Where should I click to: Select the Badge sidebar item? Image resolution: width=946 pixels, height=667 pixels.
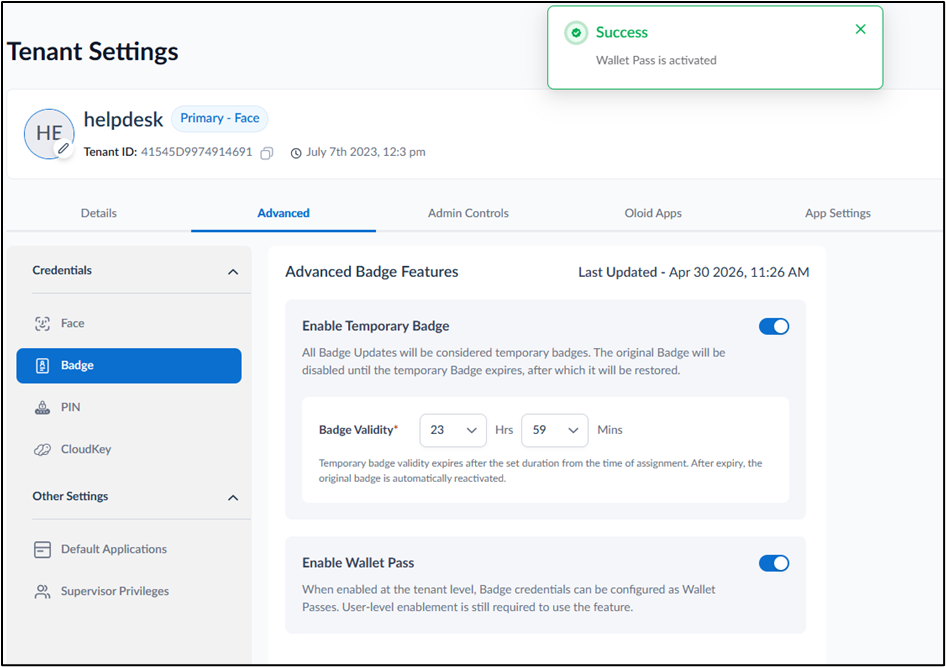click(129, 365)
